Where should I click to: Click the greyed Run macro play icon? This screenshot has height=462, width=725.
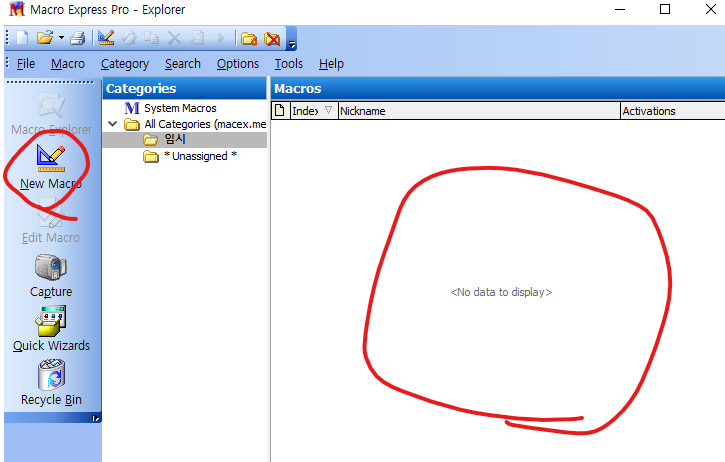[221, 38]
